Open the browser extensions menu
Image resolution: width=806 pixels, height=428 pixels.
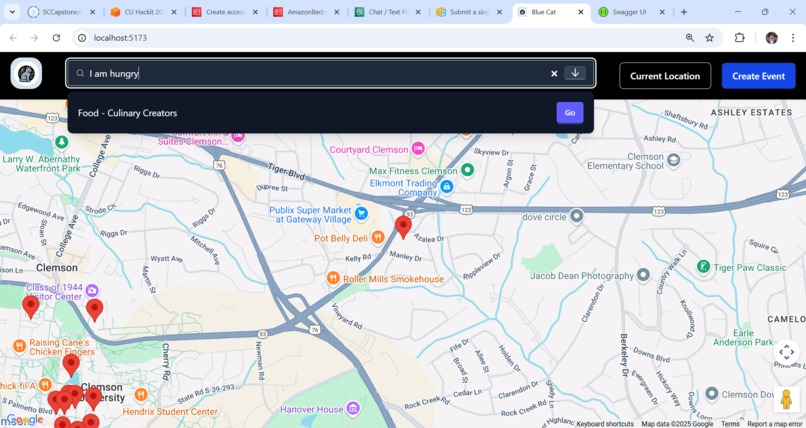pyautogui.click(x=739, y=38)
